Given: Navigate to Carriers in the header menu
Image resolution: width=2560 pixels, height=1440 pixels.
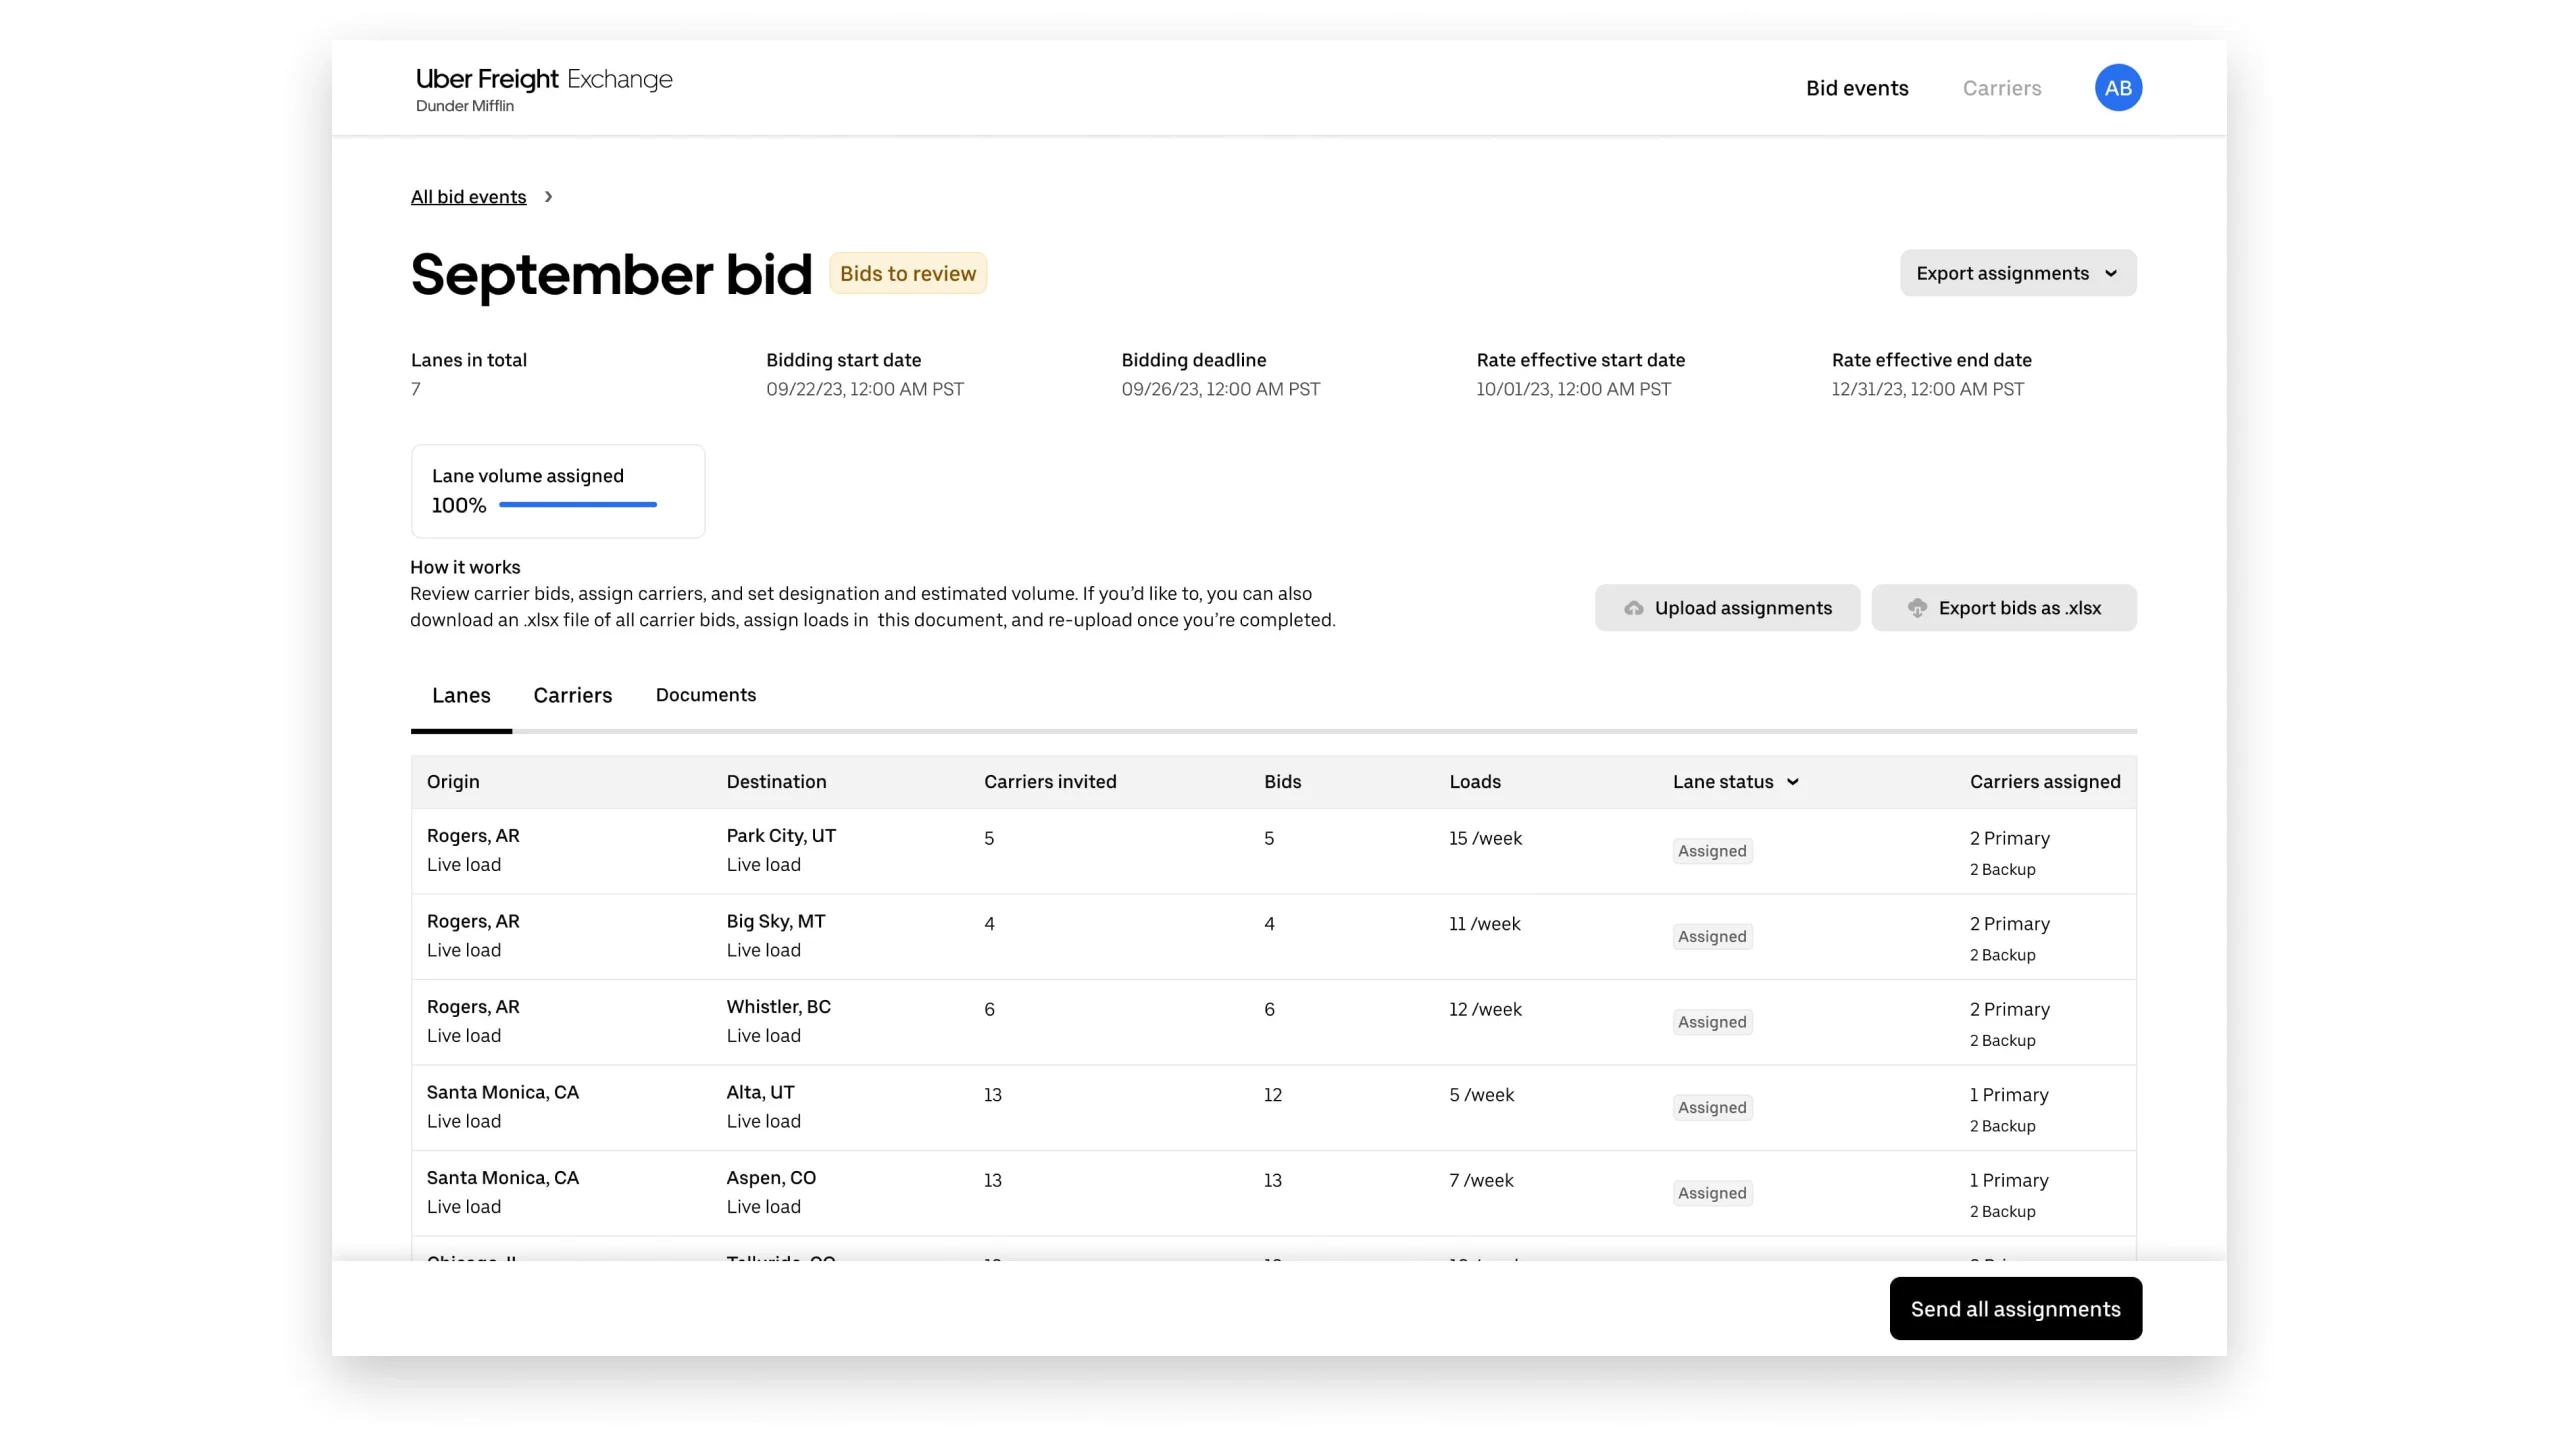Looking at the screenshot, I should [2001, 88].
